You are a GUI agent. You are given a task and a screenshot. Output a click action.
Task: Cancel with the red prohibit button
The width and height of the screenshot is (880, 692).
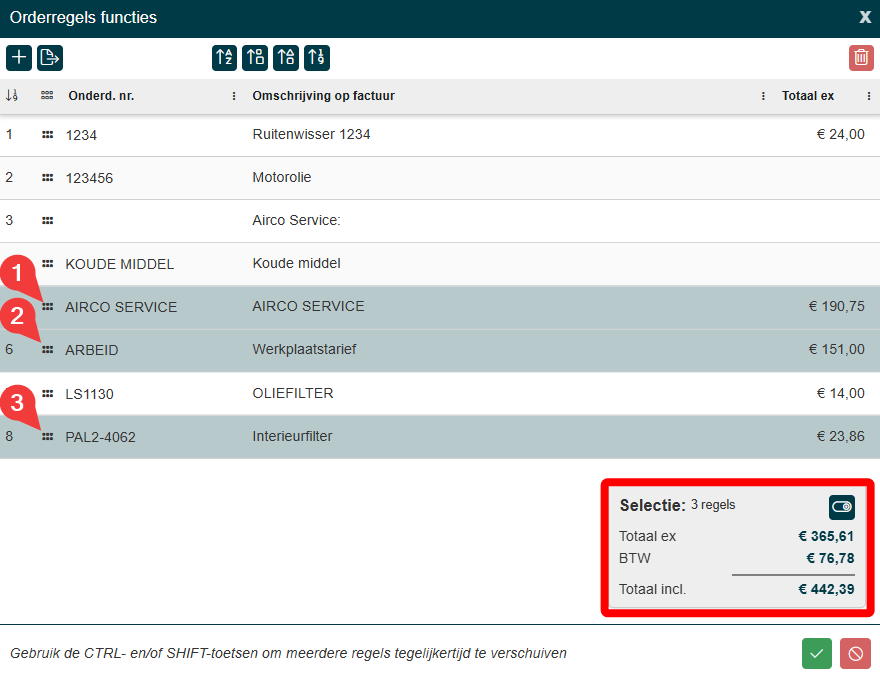[855, 654]
